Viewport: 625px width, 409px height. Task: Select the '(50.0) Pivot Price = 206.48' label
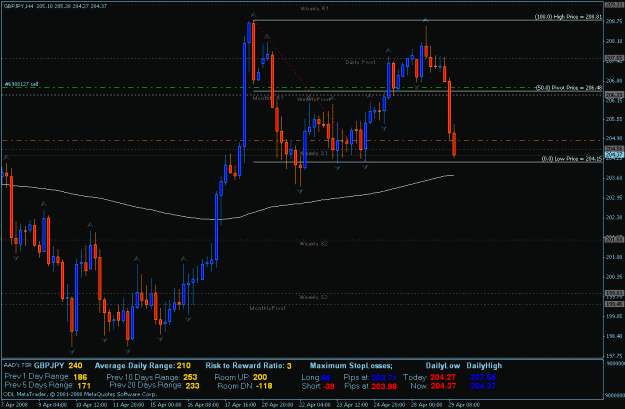[569, 88]
